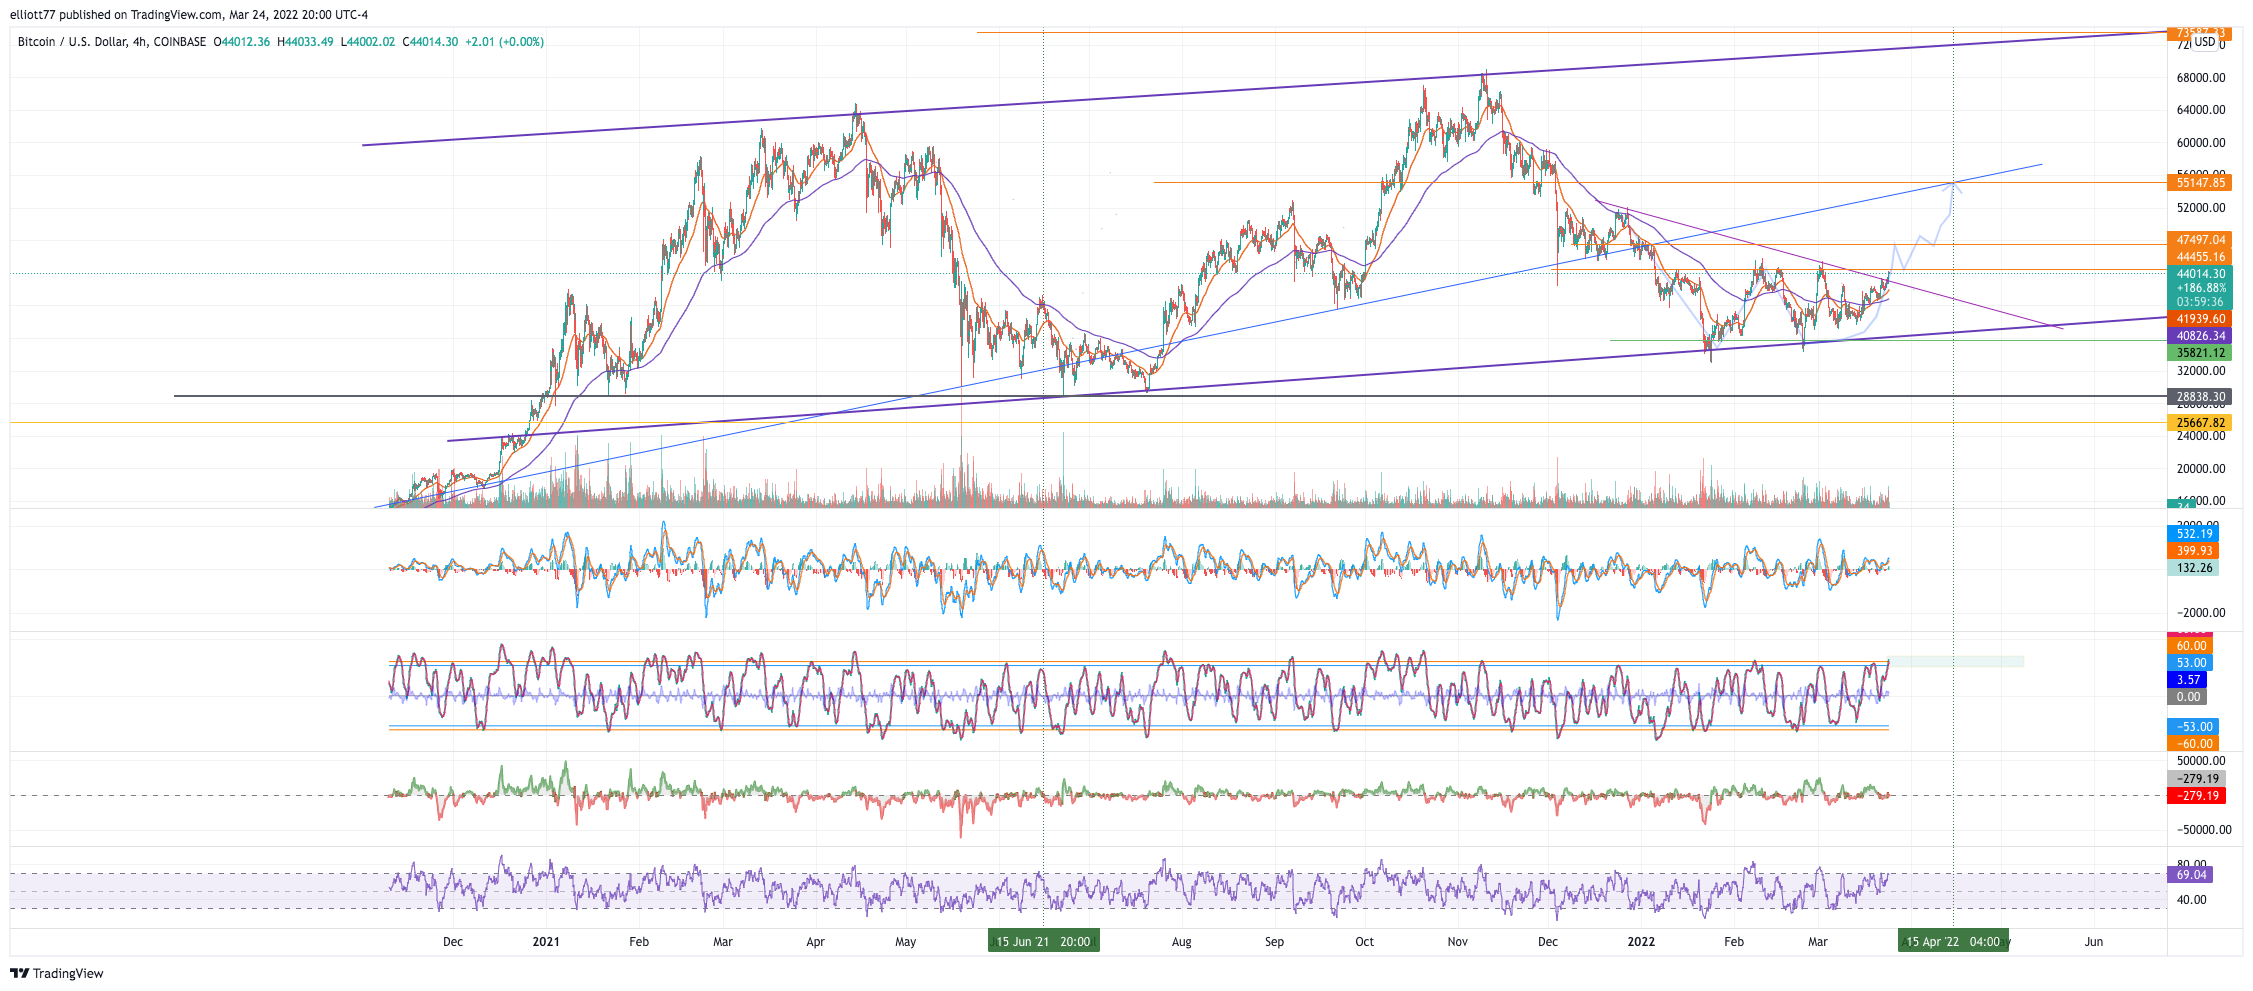Click the 2021 label on time axis
The width and height of the screenshot is (2253, 991).
coord(546,942)
